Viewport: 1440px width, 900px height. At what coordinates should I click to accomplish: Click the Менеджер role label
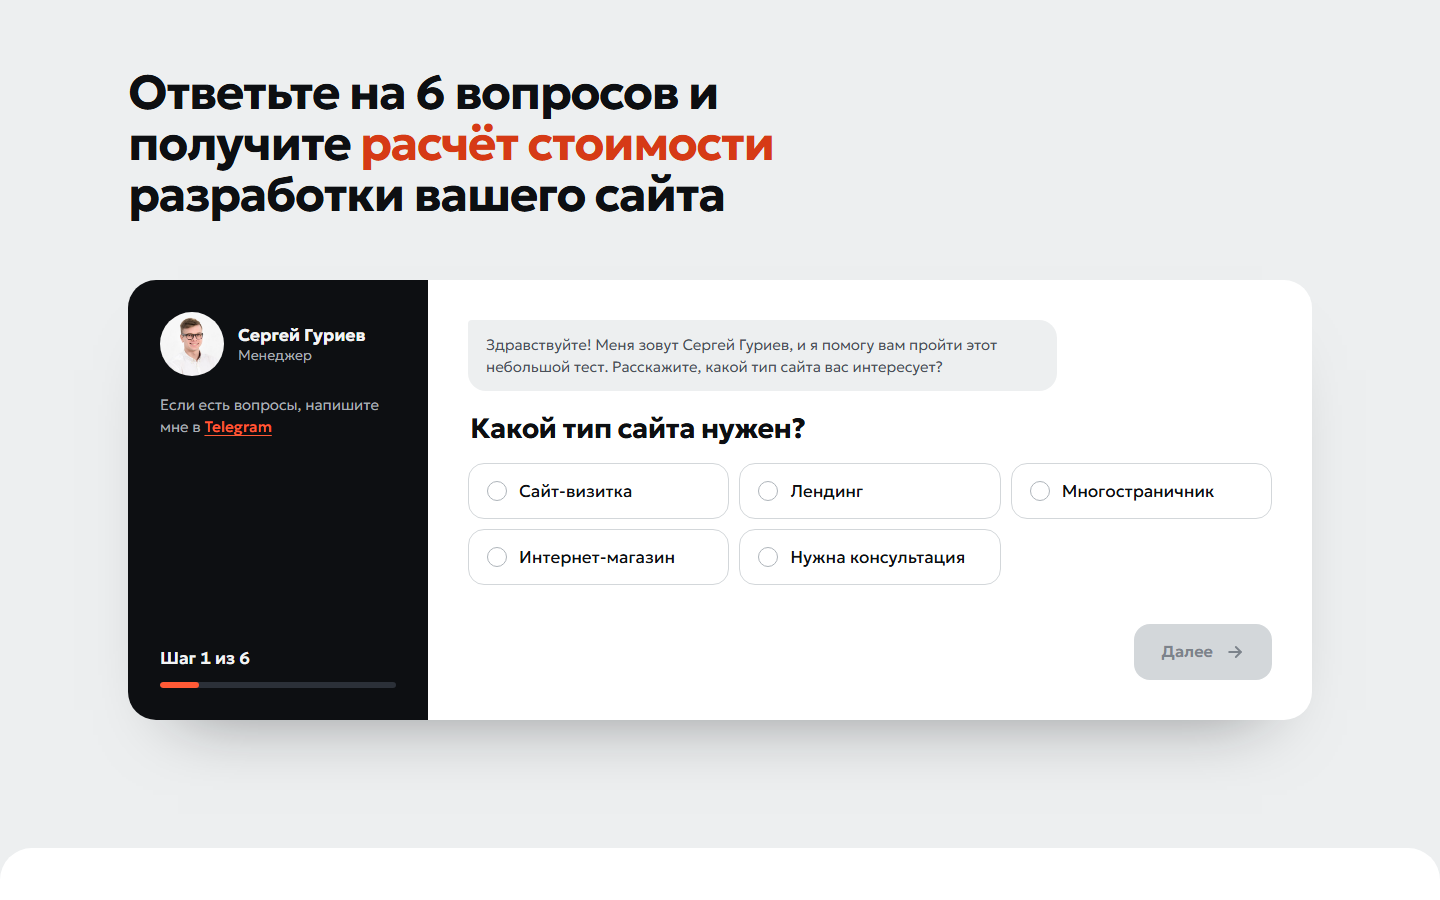tap(275, 356)
